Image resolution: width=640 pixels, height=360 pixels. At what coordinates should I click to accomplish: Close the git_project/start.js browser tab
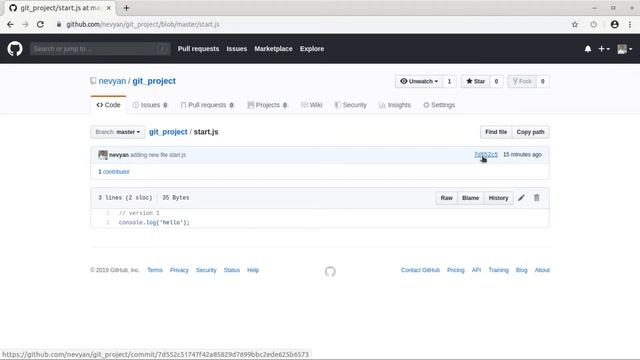pos(109,8)
